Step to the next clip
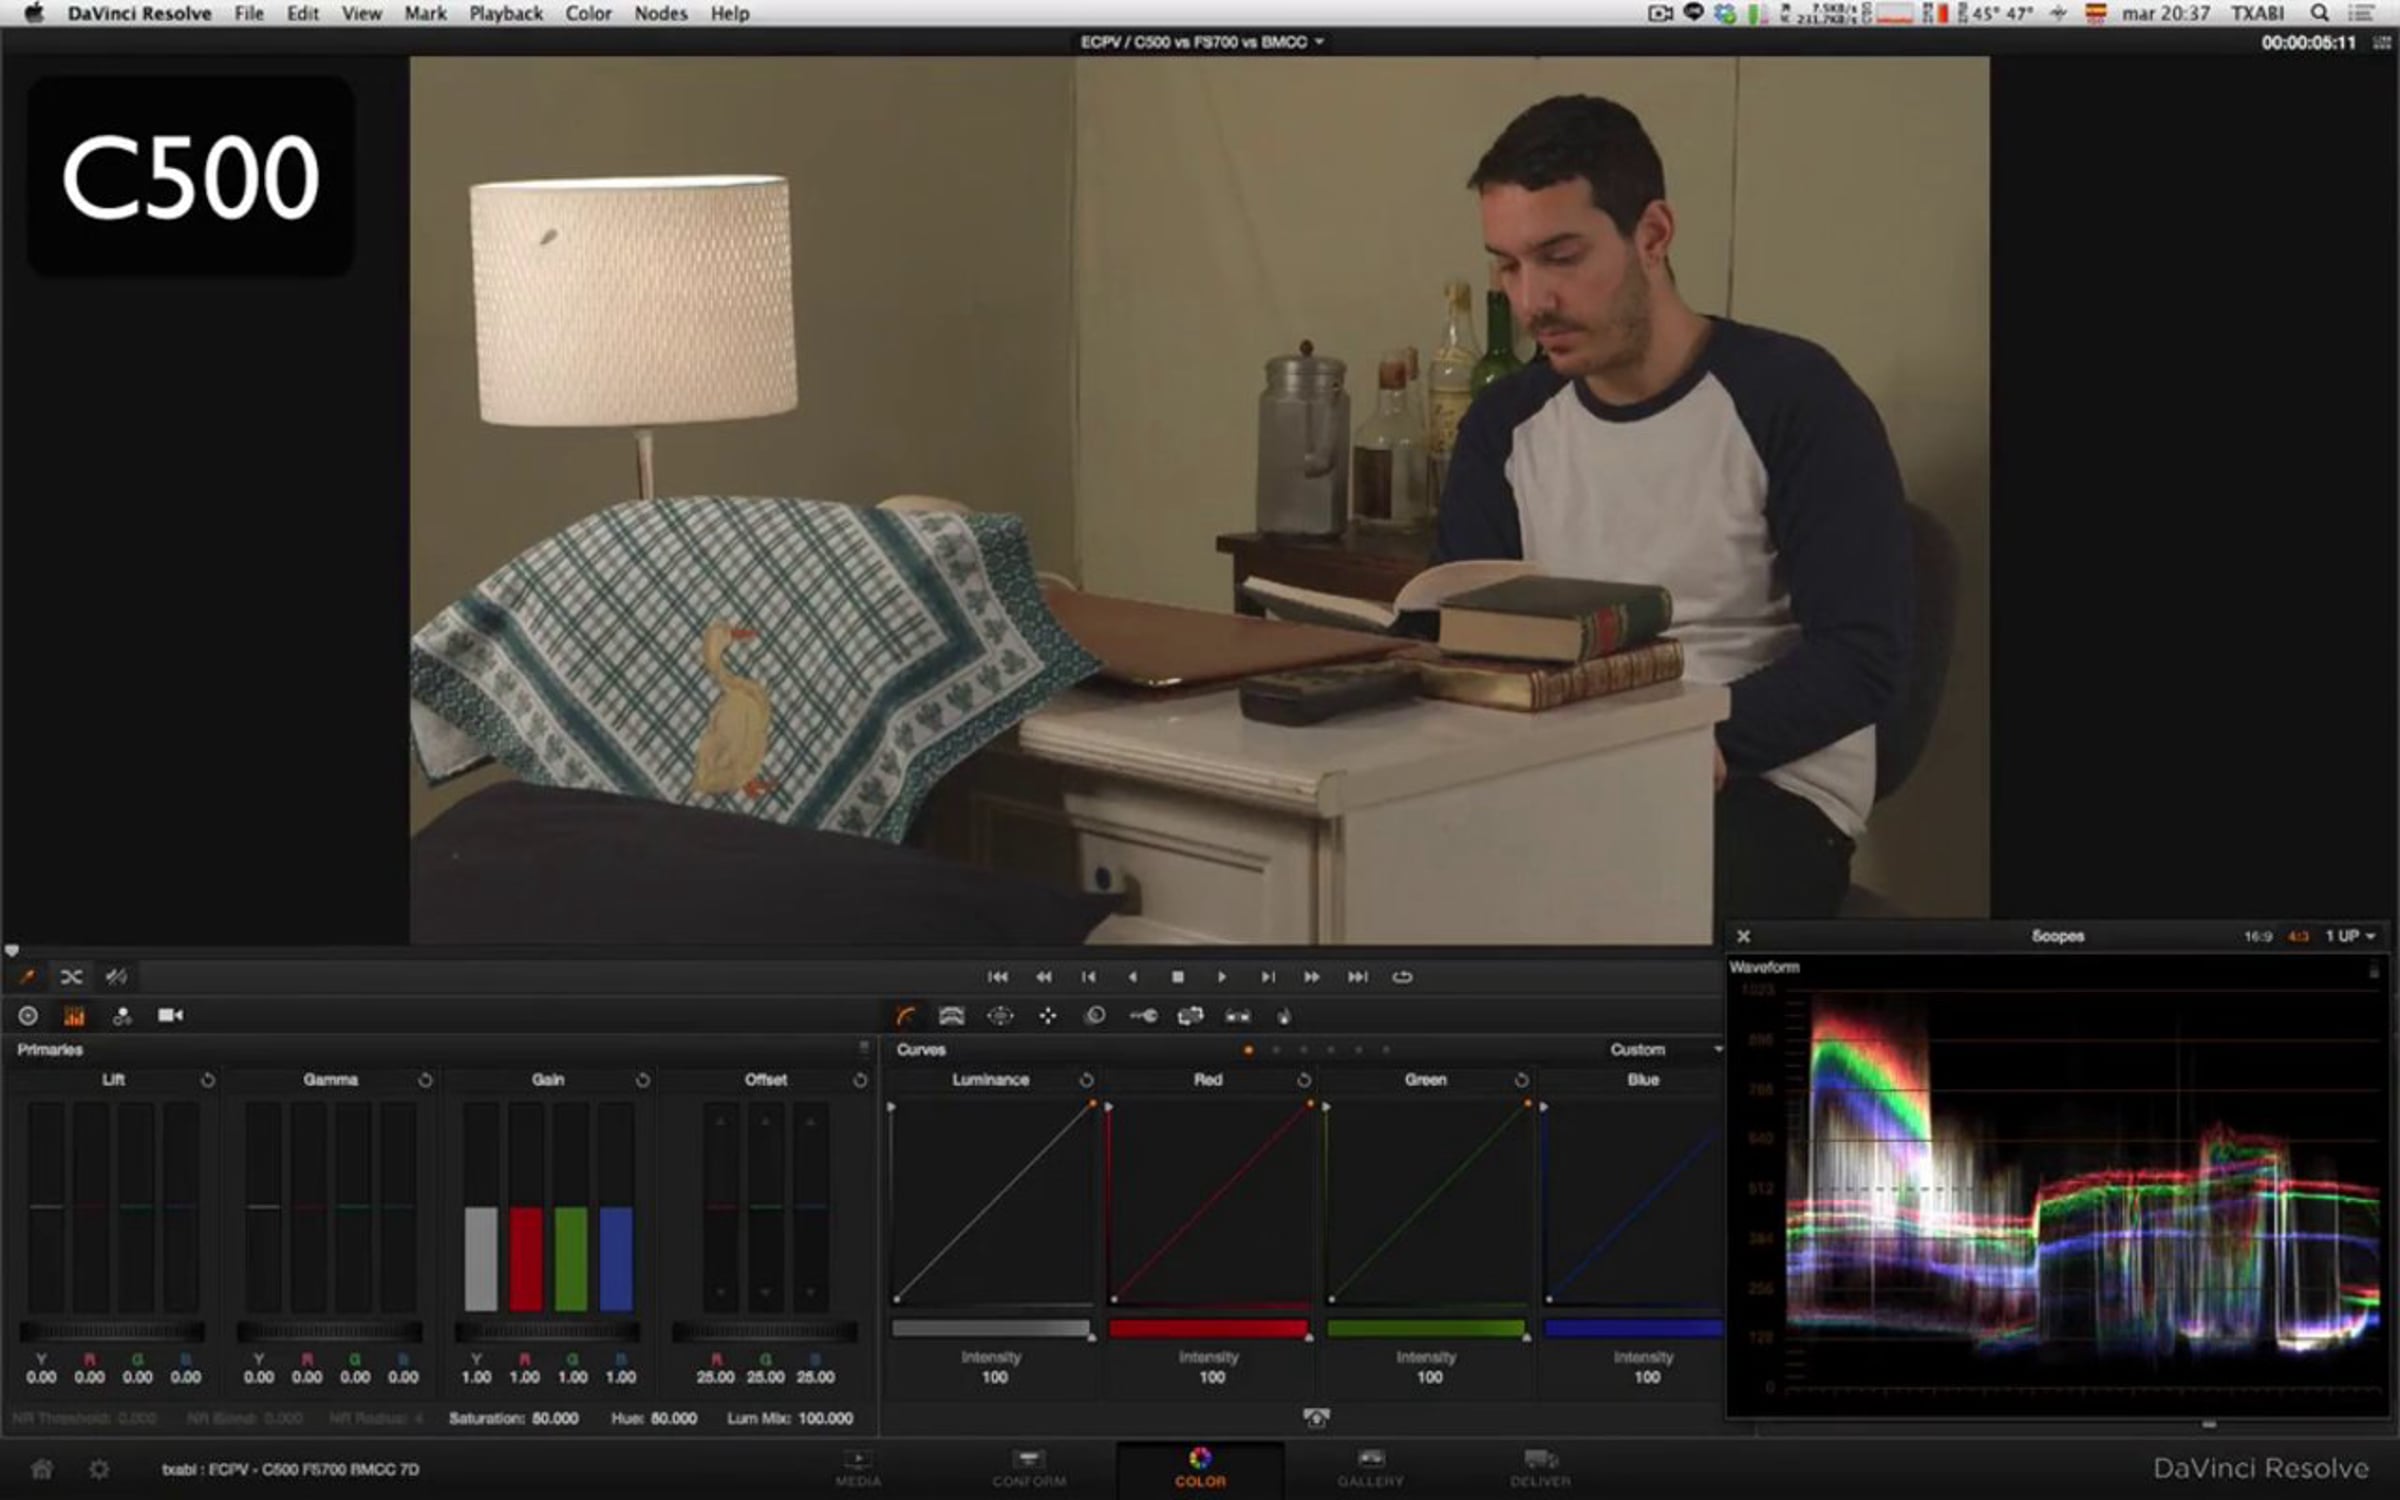2400x1500 pixels. click(x=1267, y=977)
